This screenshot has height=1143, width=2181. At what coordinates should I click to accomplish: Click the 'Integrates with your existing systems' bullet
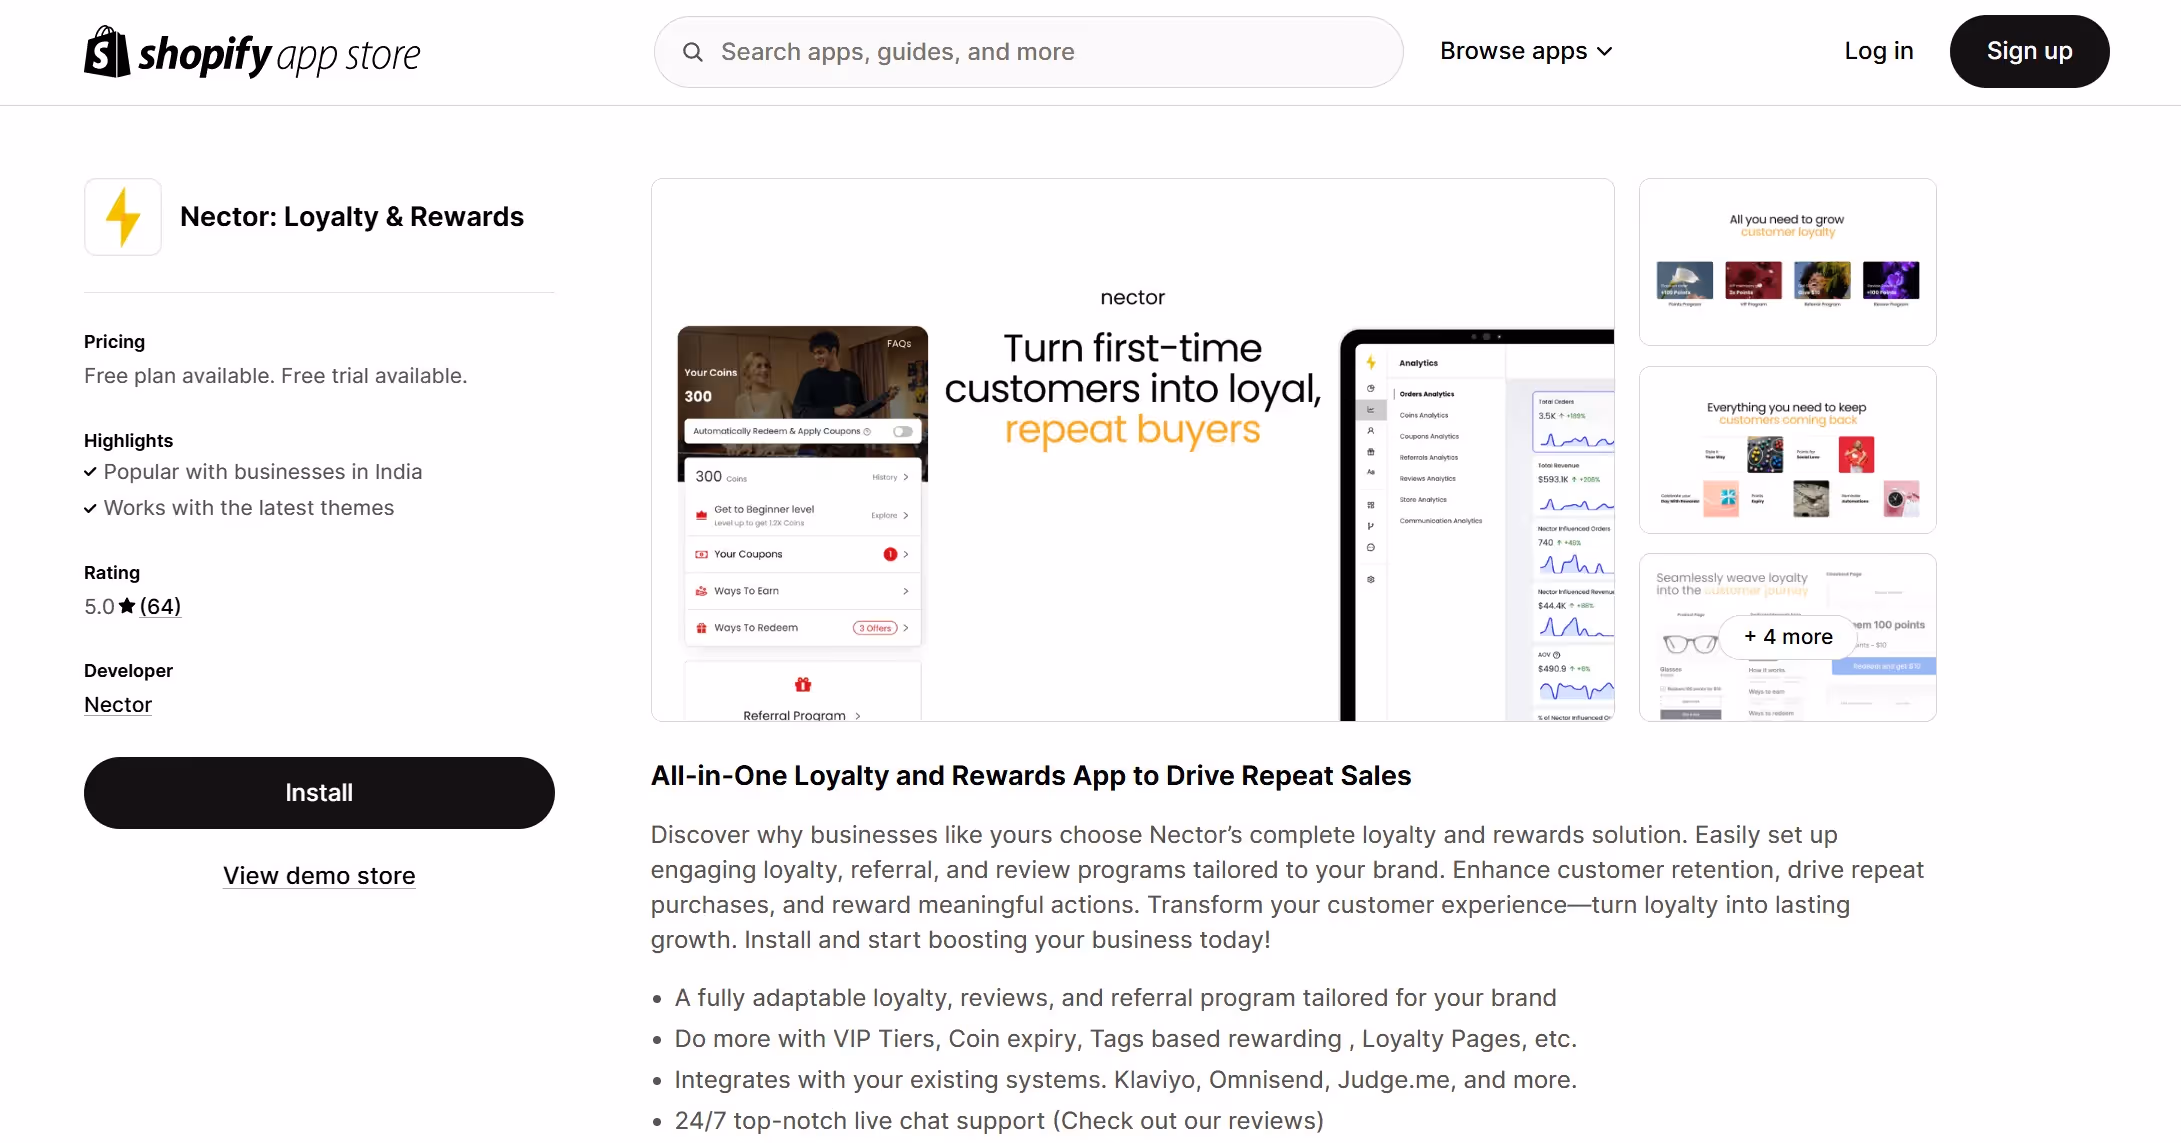point(1126,1080)
